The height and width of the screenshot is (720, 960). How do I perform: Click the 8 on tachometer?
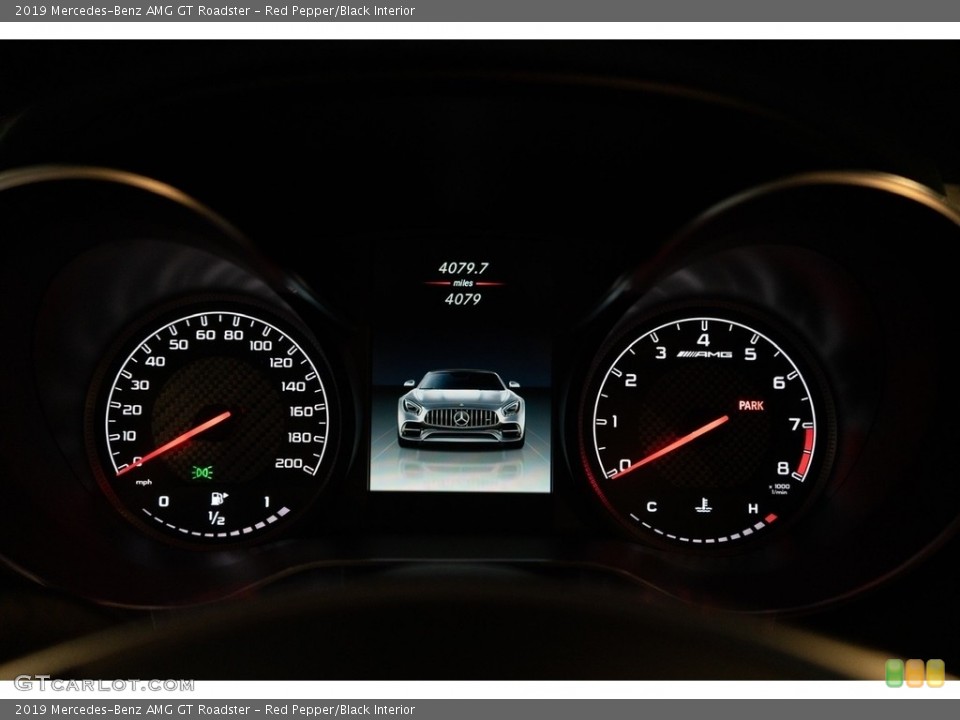click(x=782, y=468)
